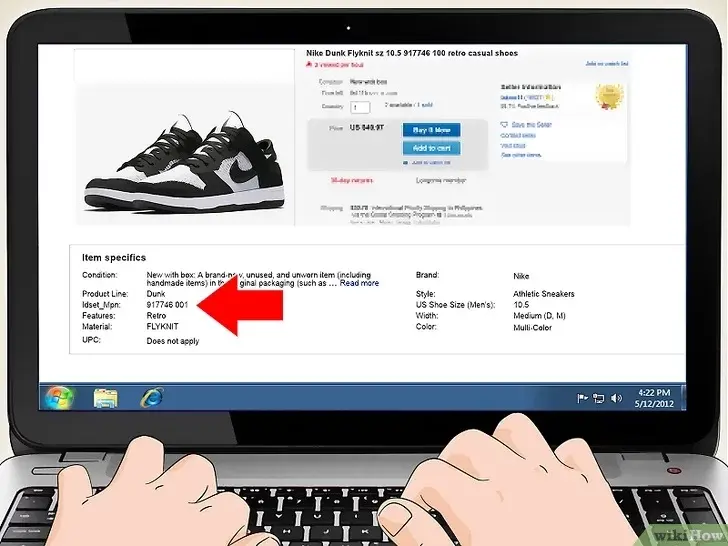Click the Buy It Now button
This screenshot has width=728, height=546.
[431, 130]
